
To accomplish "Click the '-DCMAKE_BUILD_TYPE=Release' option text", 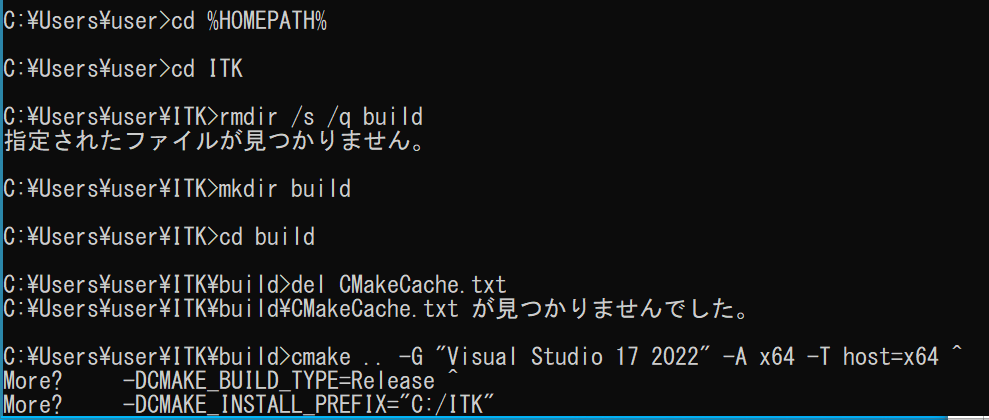I will (x=278, y=381).
